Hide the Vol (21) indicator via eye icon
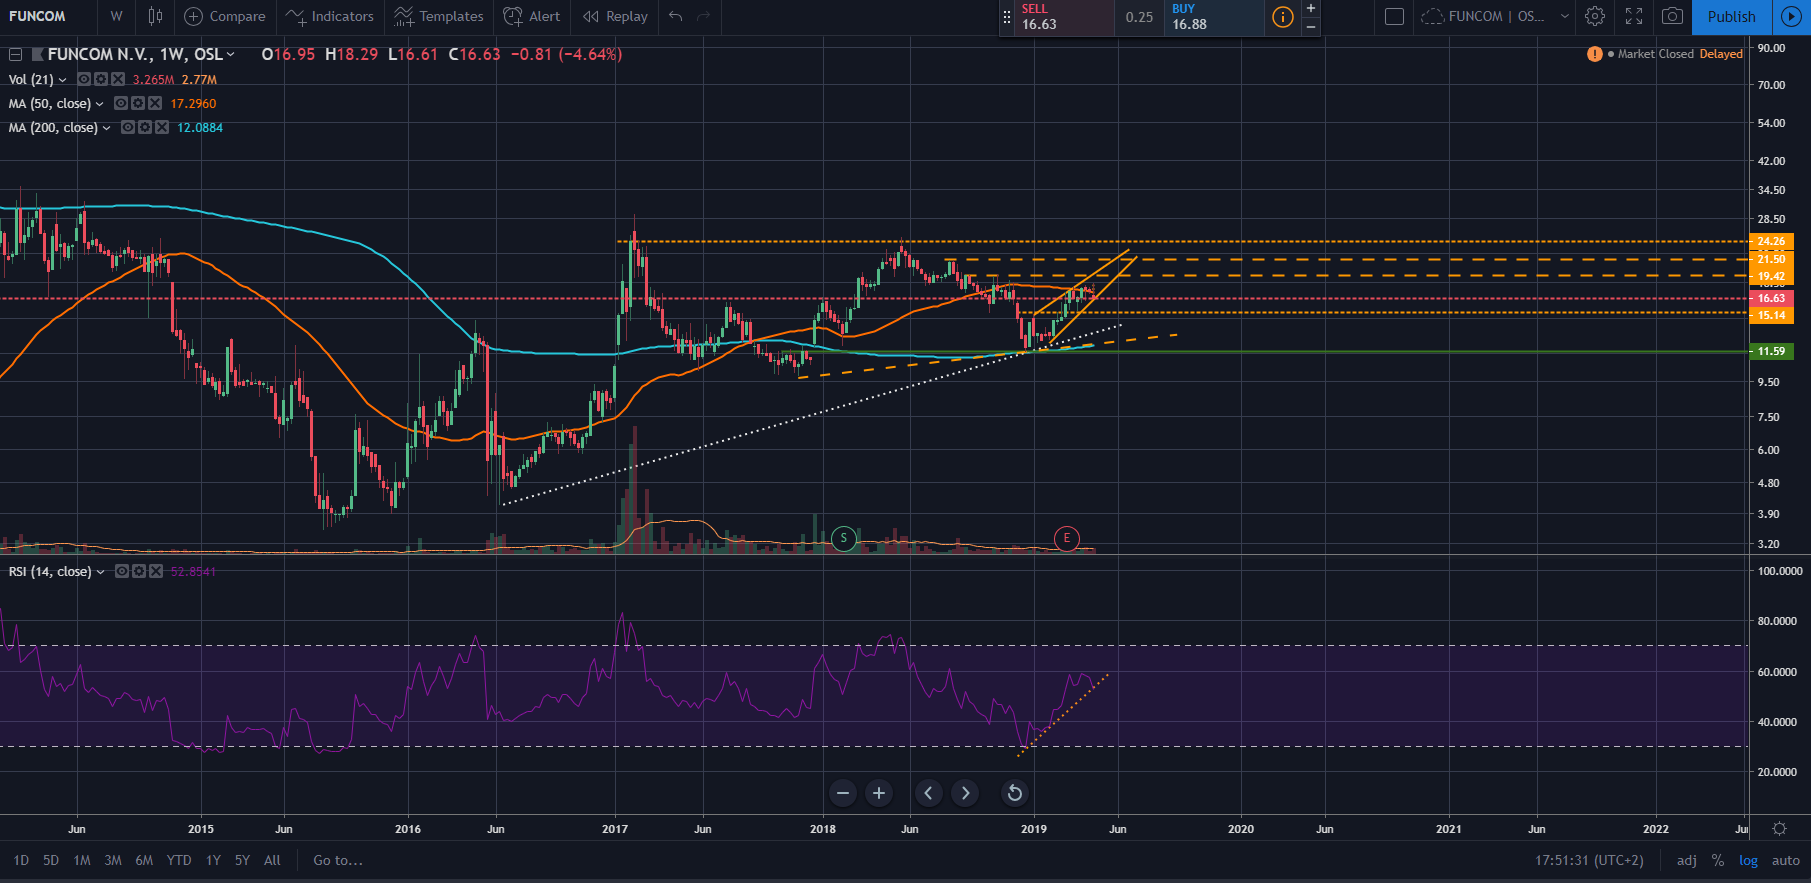The width and height of the screenshot is (1811, 883). click(85, 79)
